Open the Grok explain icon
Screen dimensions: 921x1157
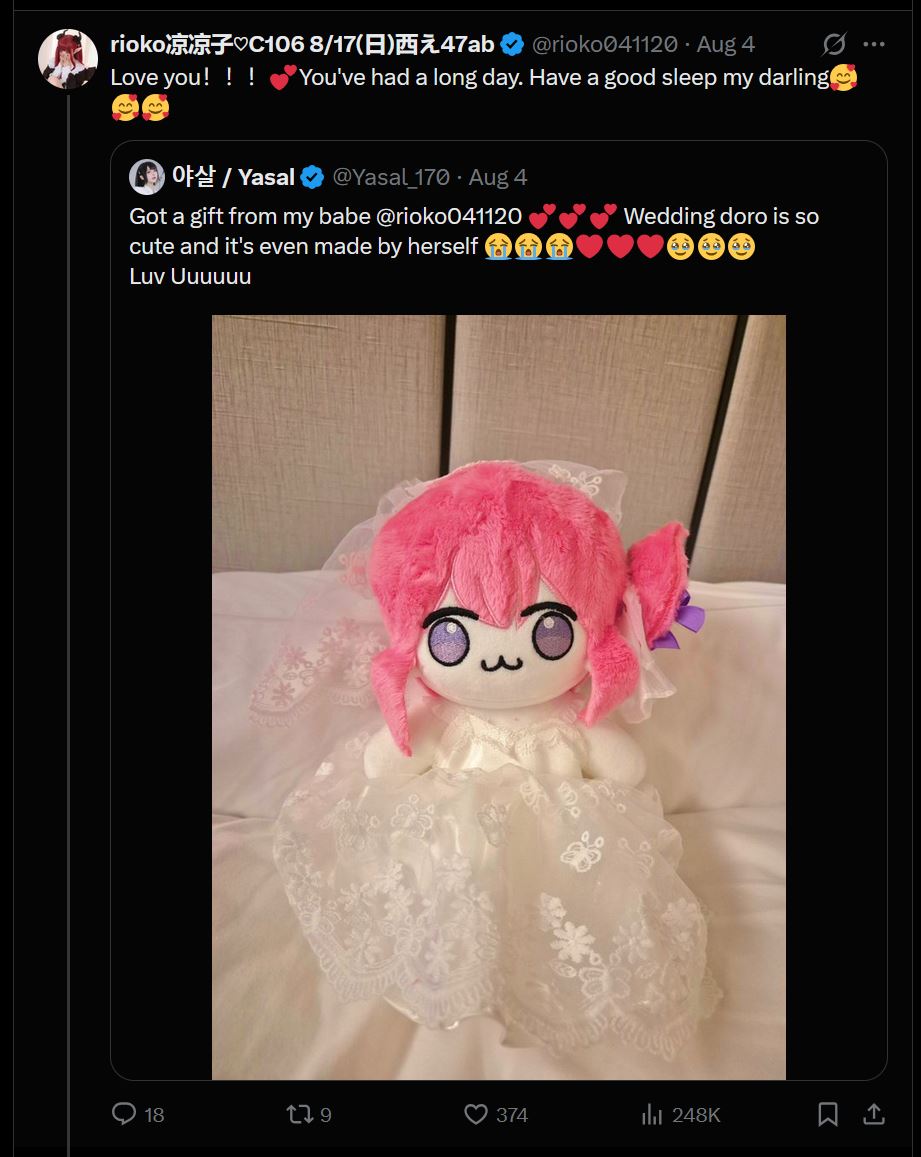pyautogui.click(x=834, y=44)
